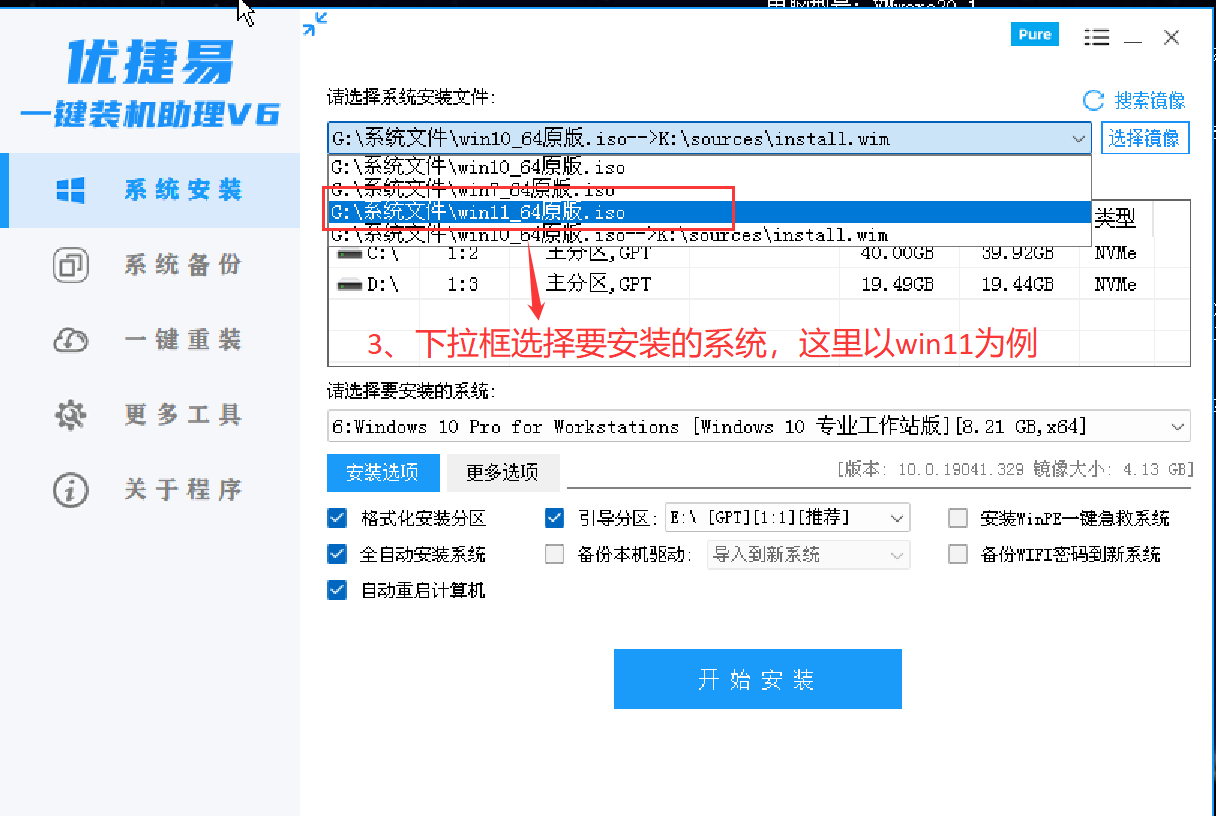Viewport: 1216px width, 816px height.
Task: Open the 引导分区 E:\ [GPT] dropdown
Action: [788, 518]
